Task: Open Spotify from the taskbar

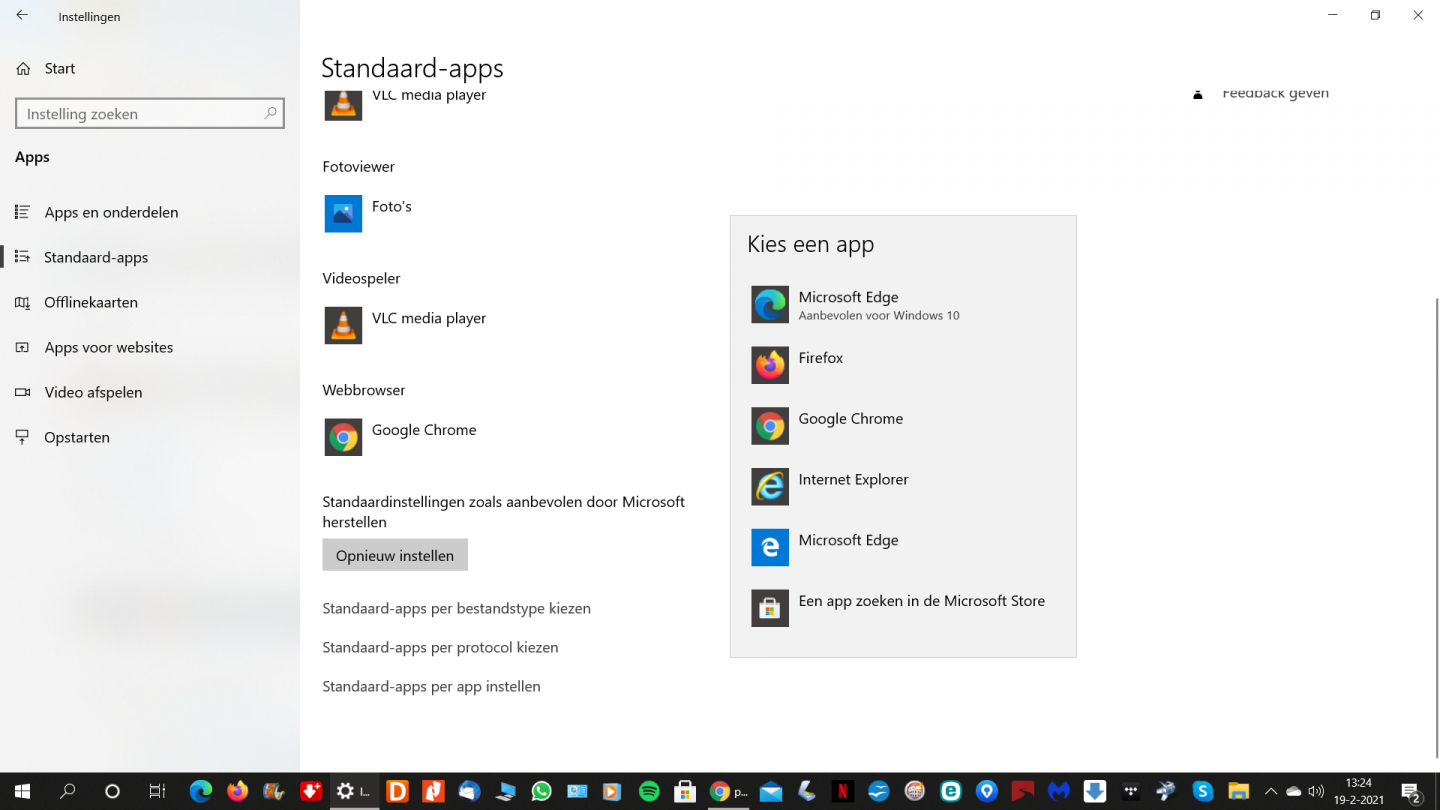Action: click(649, 791)
